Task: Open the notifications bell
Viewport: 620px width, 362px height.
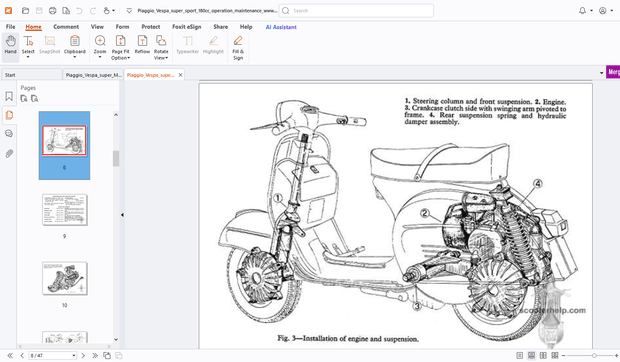Action: [x=582, y=11]
